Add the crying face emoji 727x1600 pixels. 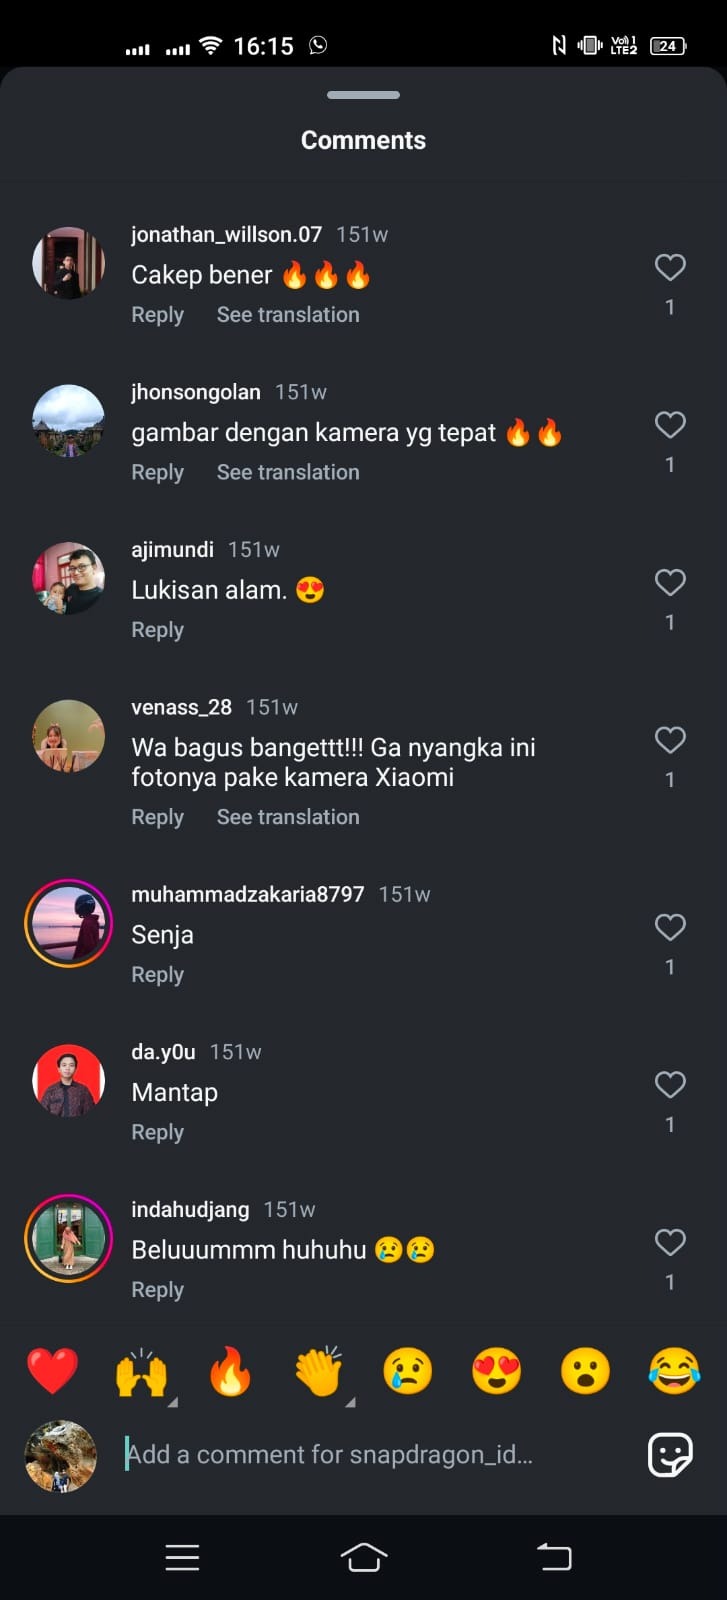pos(408,1370)
